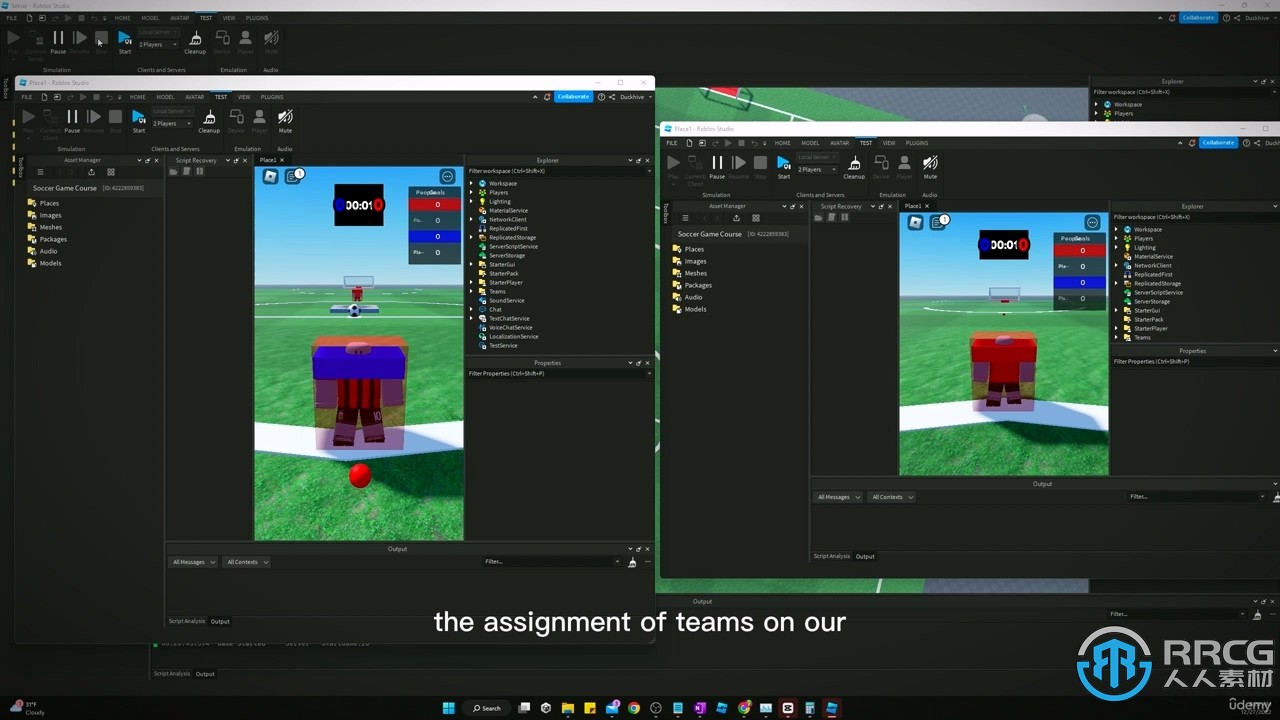The width and height of the screenshot is (1280, 720).
Task: Click Cleanup broom in left Place1 window
Action: (209, 121)
